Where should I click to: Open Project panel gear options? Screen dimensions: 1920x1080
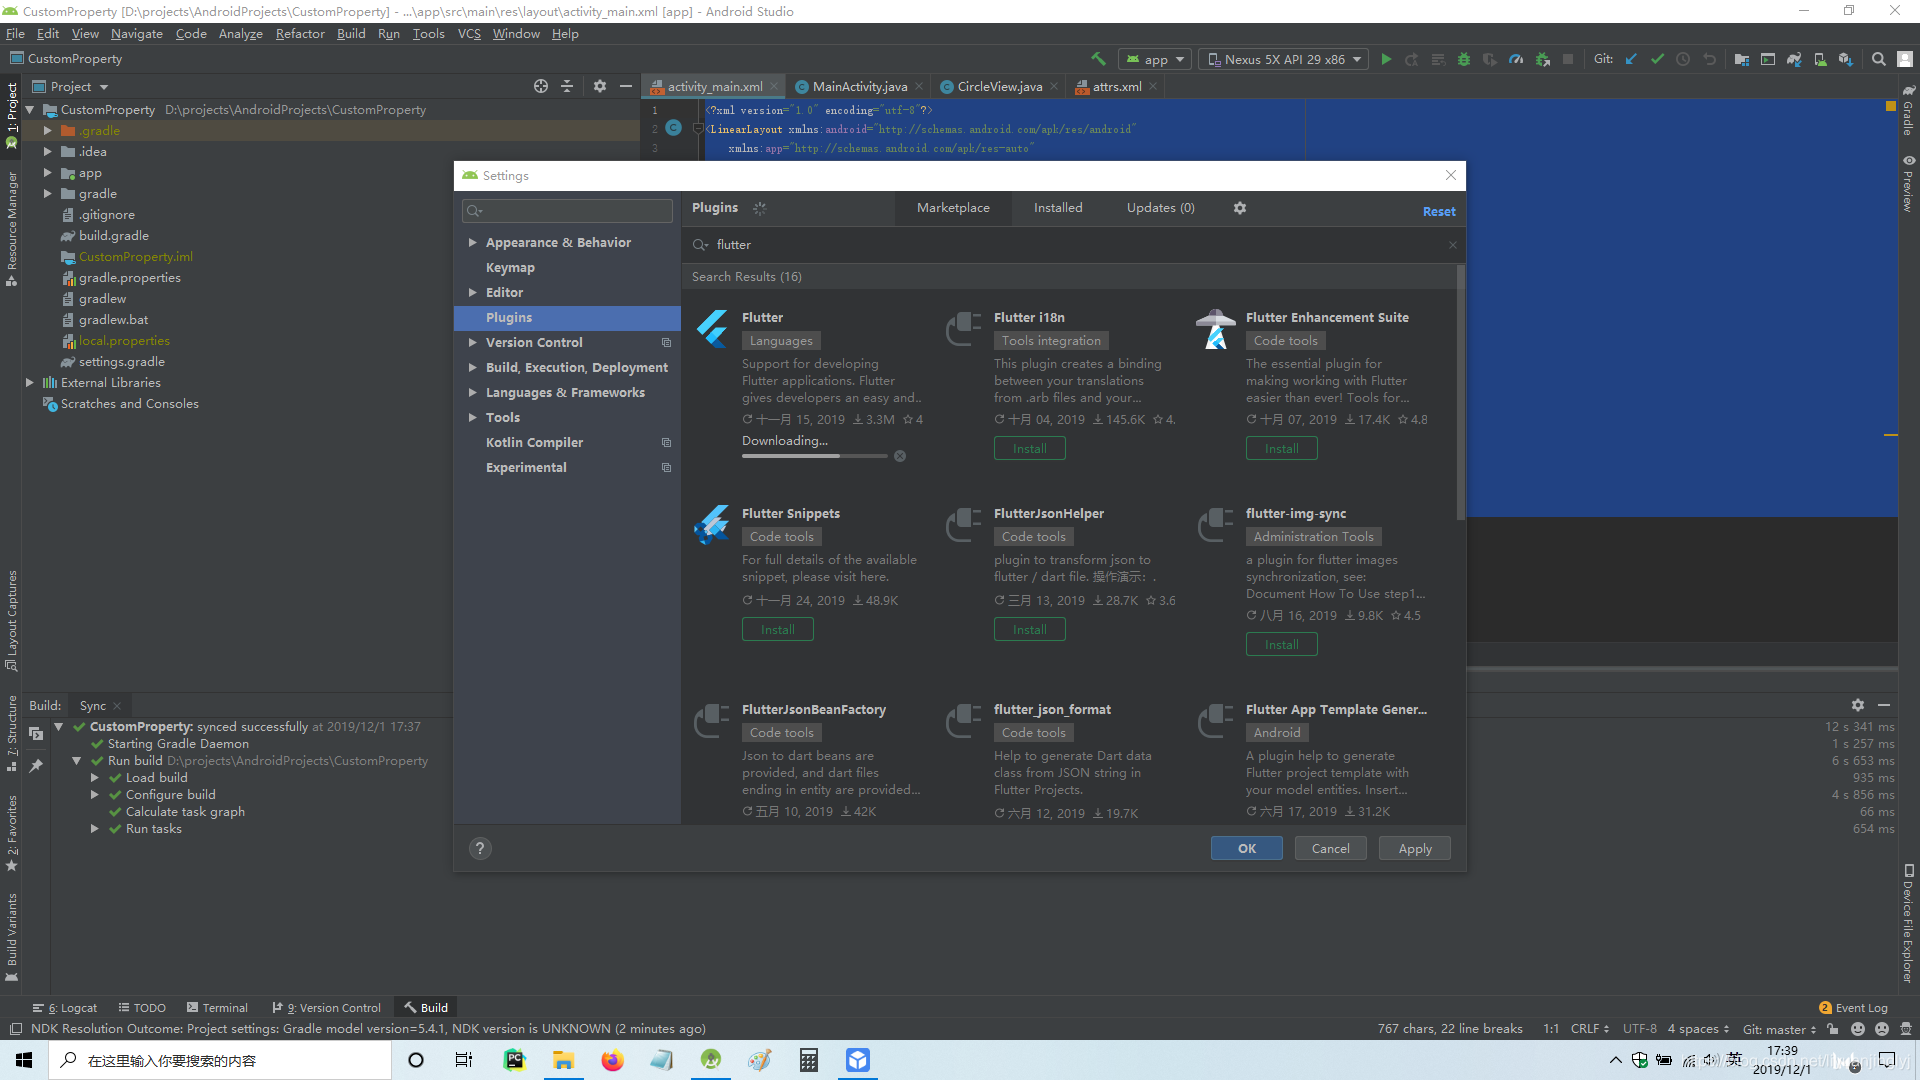(x=600, y=86)
